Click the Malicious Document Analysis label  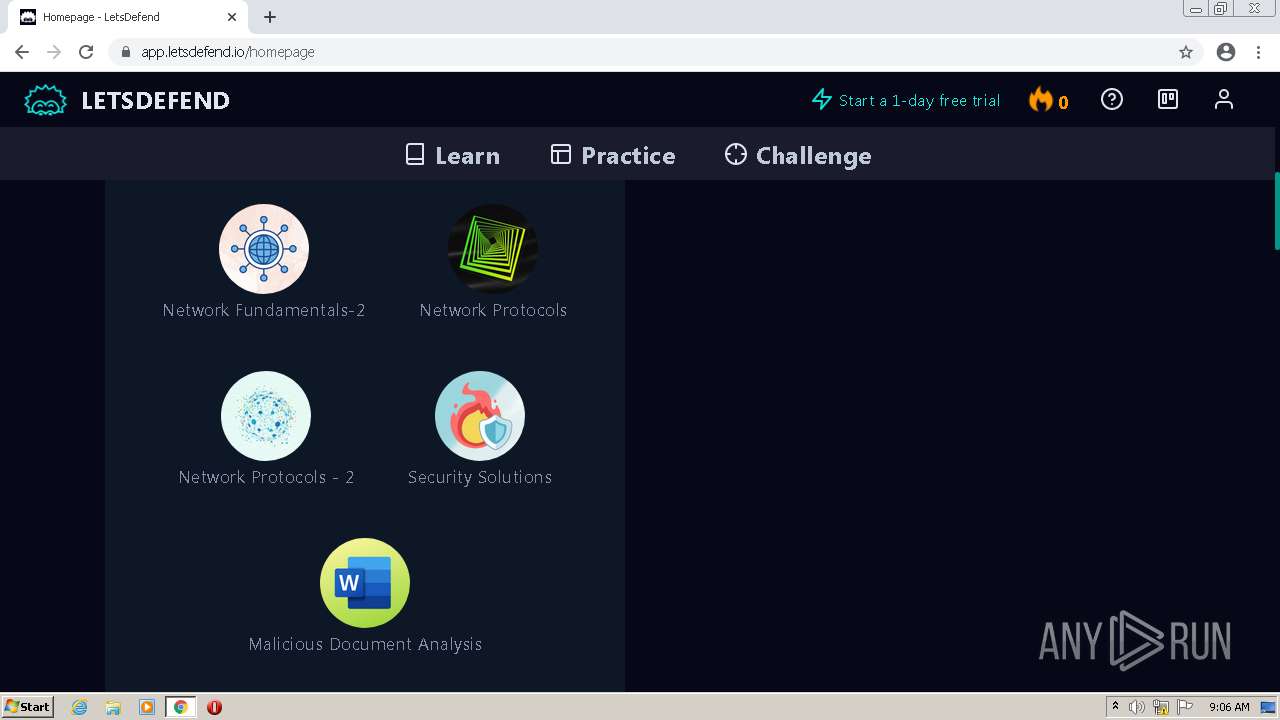click(365, 644)
